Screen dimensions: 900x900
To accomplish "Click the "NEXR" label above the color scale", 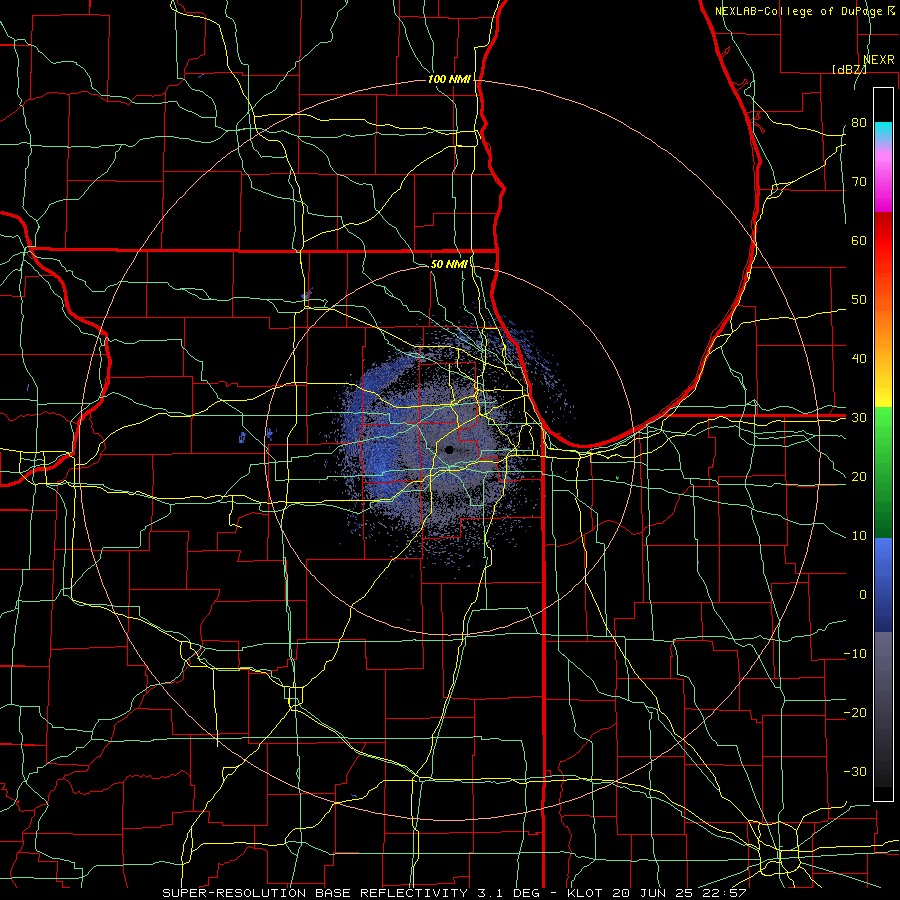I will [x=879, y=59].
